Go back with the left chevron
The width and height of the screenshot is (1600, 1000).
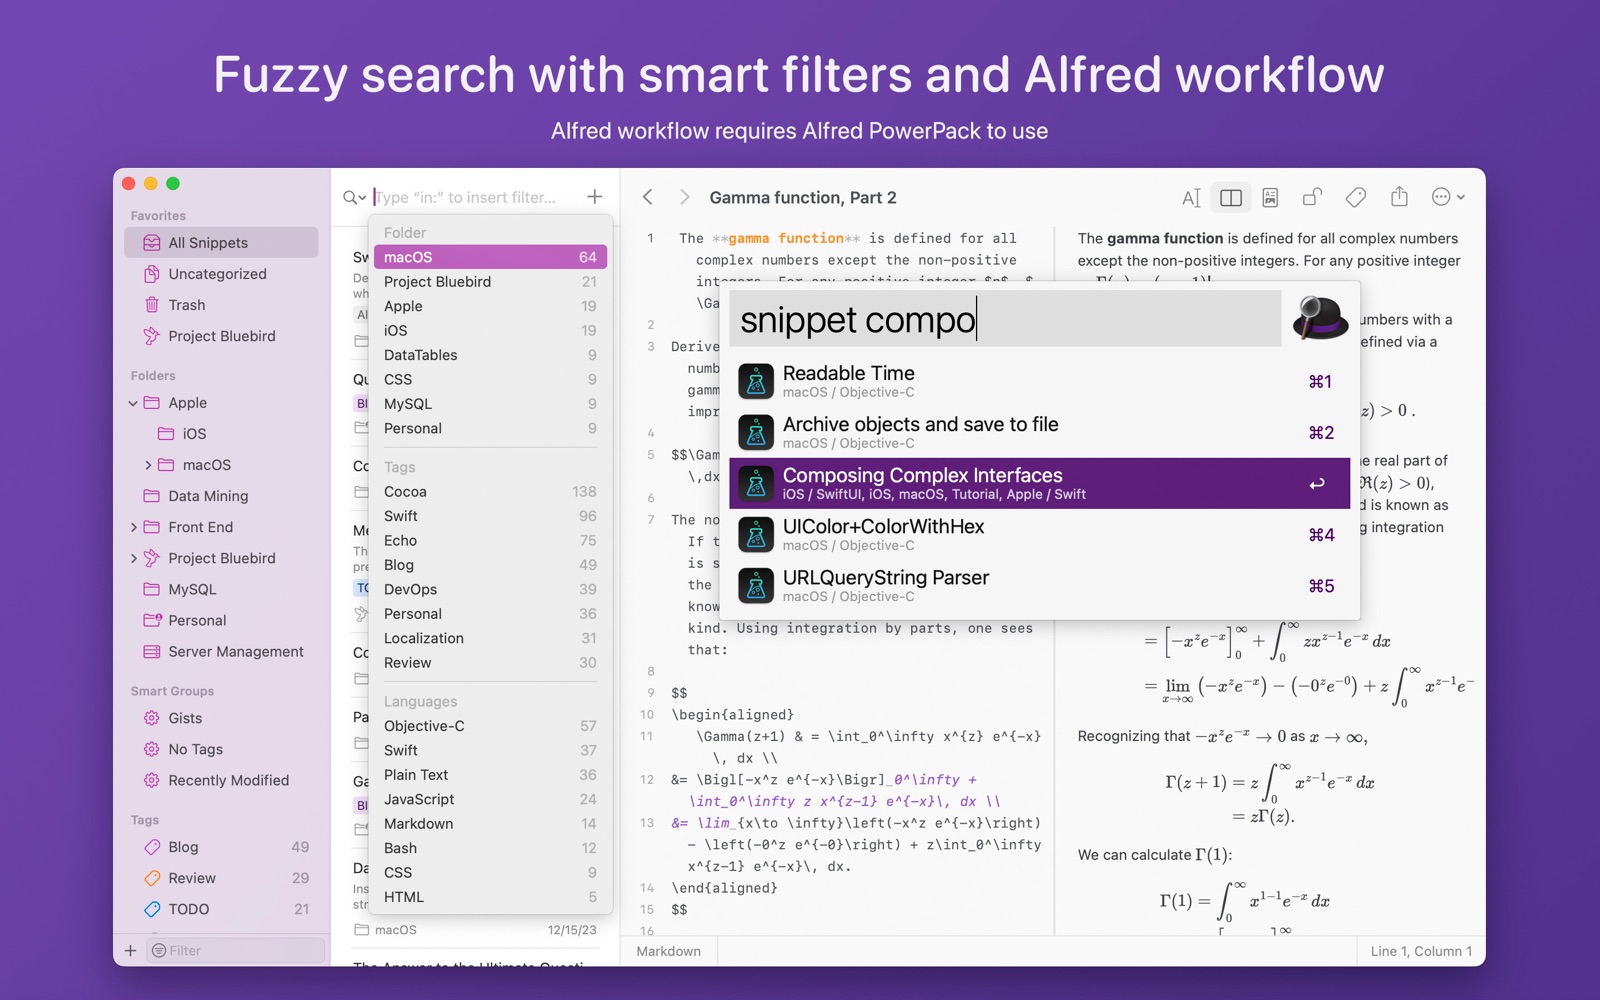tap(648, 197)
